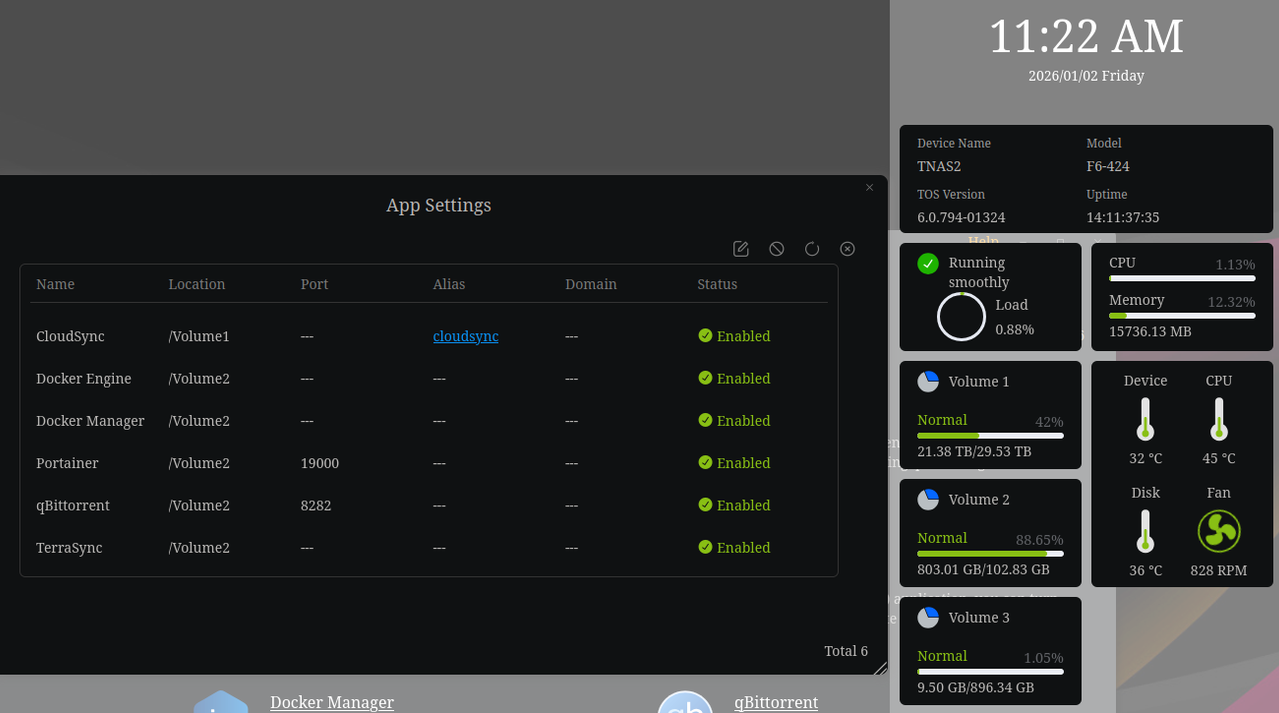
Task: Open the cloudsync alias link
Action: pyautogui.click(x=466, y=336)
